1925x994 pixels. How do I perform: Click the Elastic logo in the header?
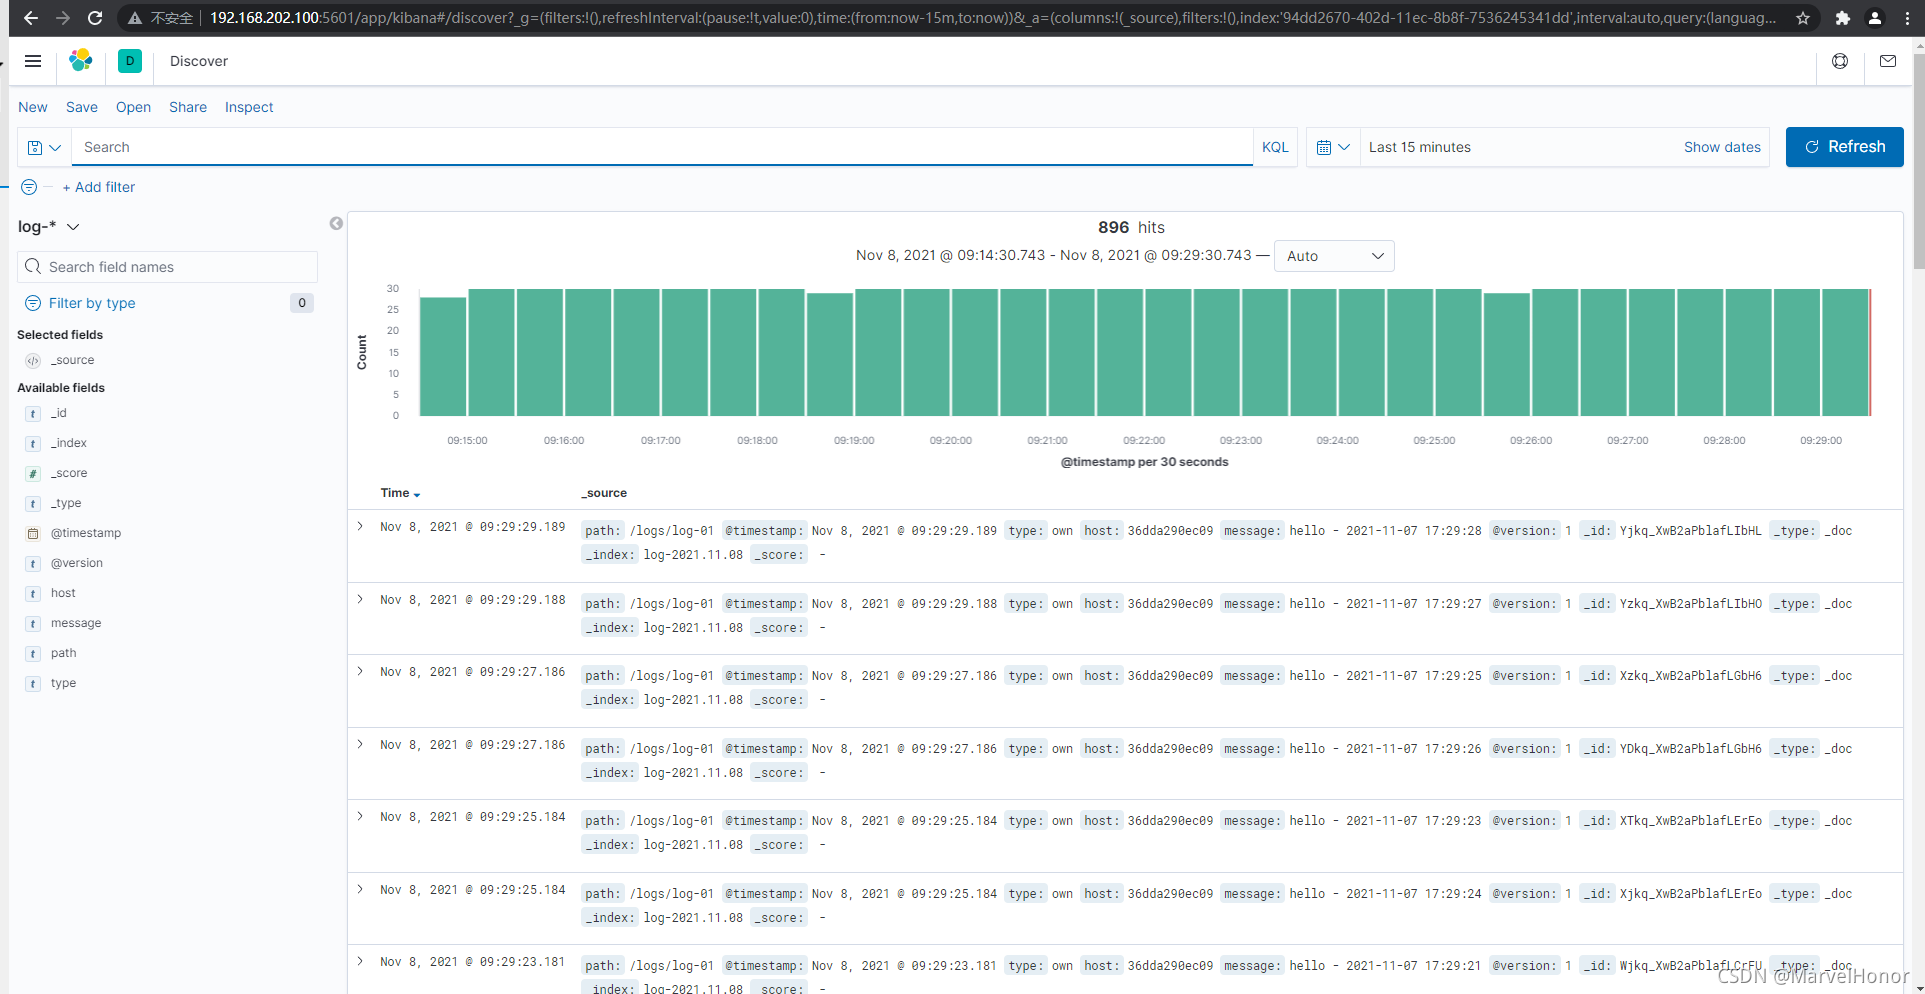tap(81, 60)
